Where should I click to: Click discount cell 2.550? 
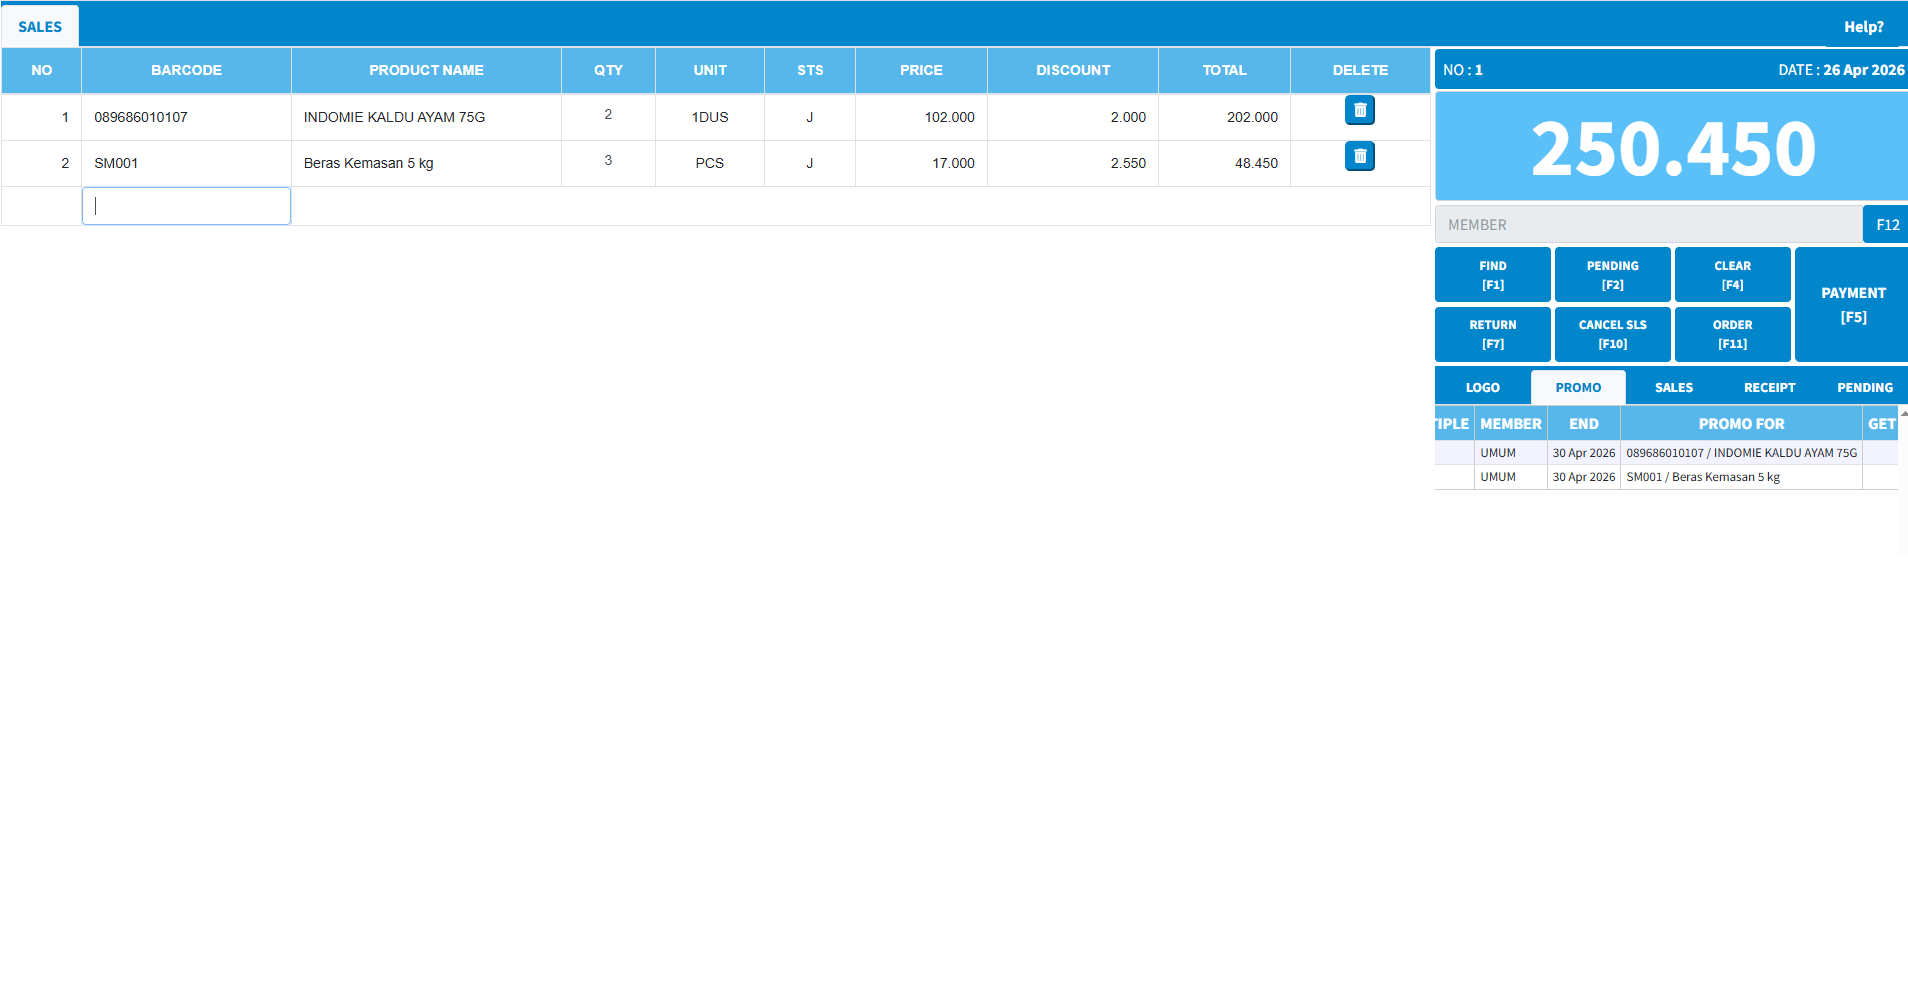click(1073, 163)
